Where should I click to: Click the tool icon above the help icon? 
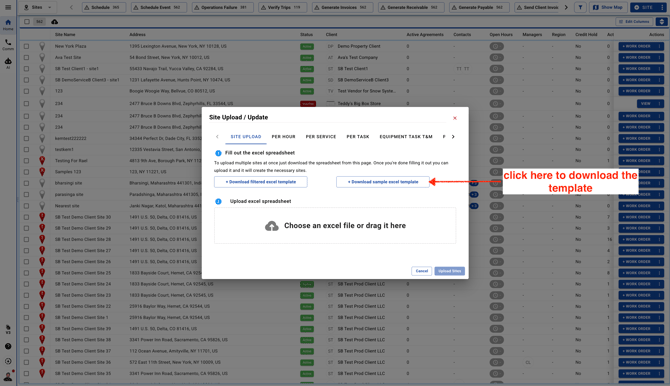tap(8, 329)
